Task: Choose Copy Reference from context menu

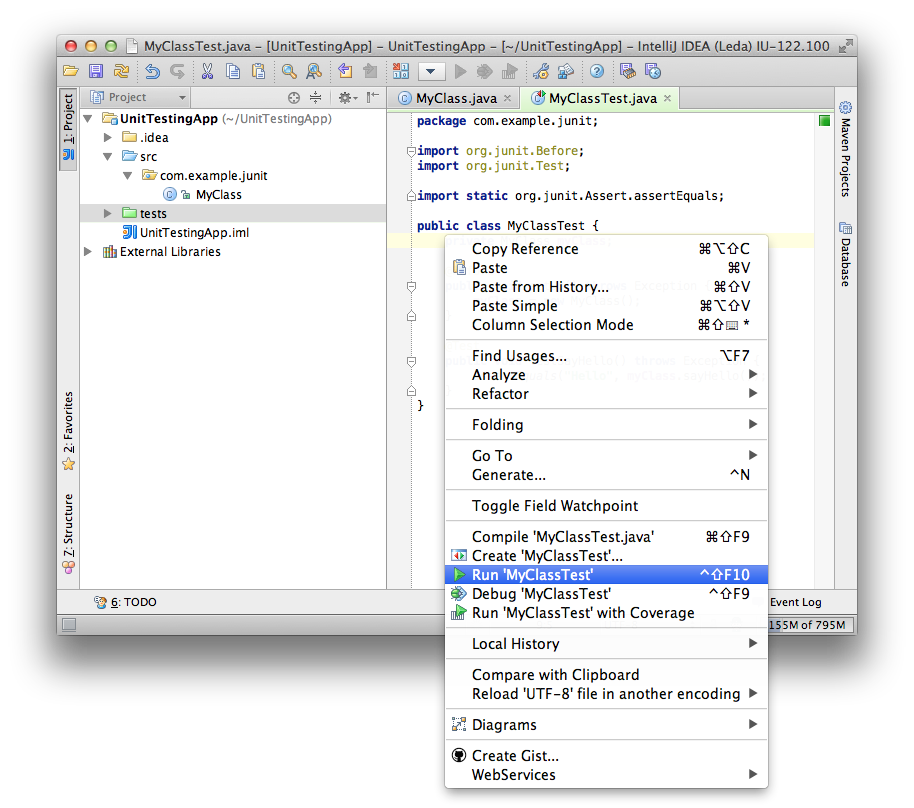Action: (606, 249)
